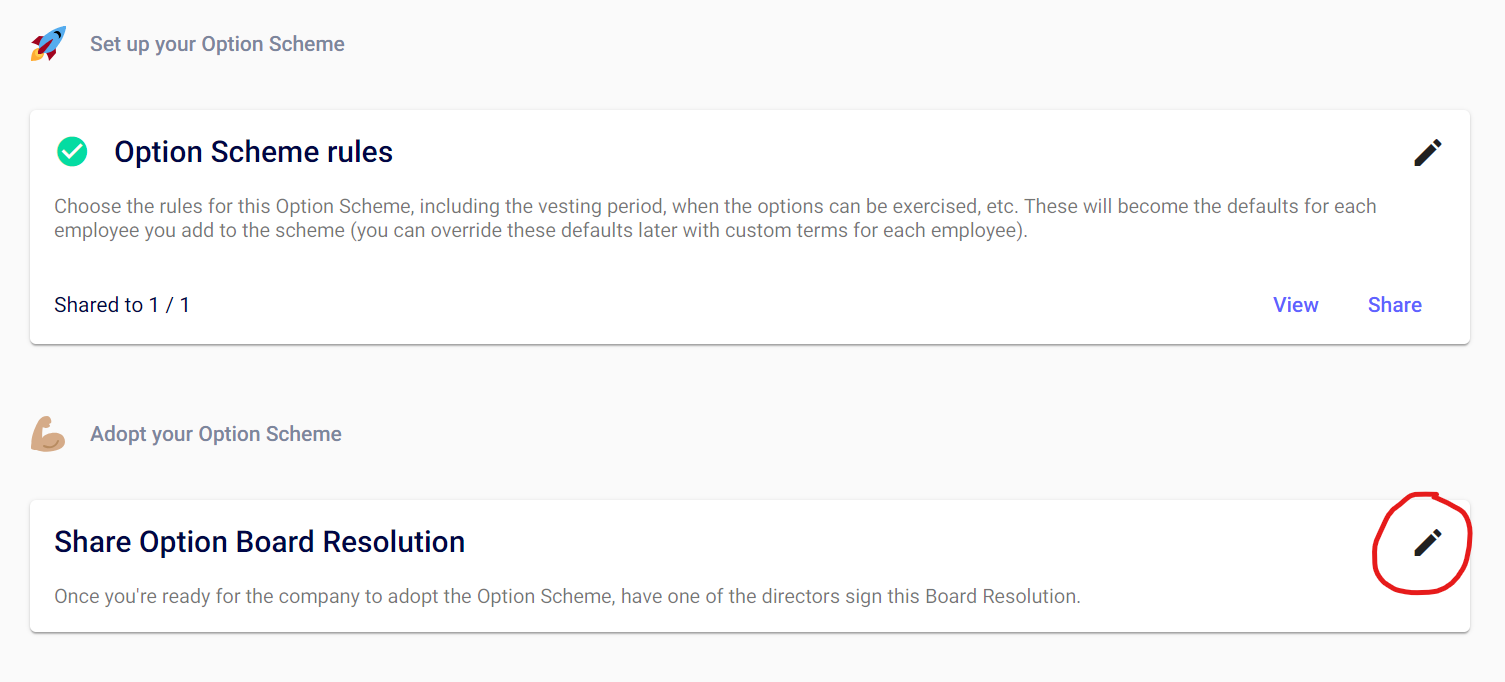Click pencil icon for Share Option Board Resolution
Viewport: 1505px width, 682px height.
click(1427, 542)
